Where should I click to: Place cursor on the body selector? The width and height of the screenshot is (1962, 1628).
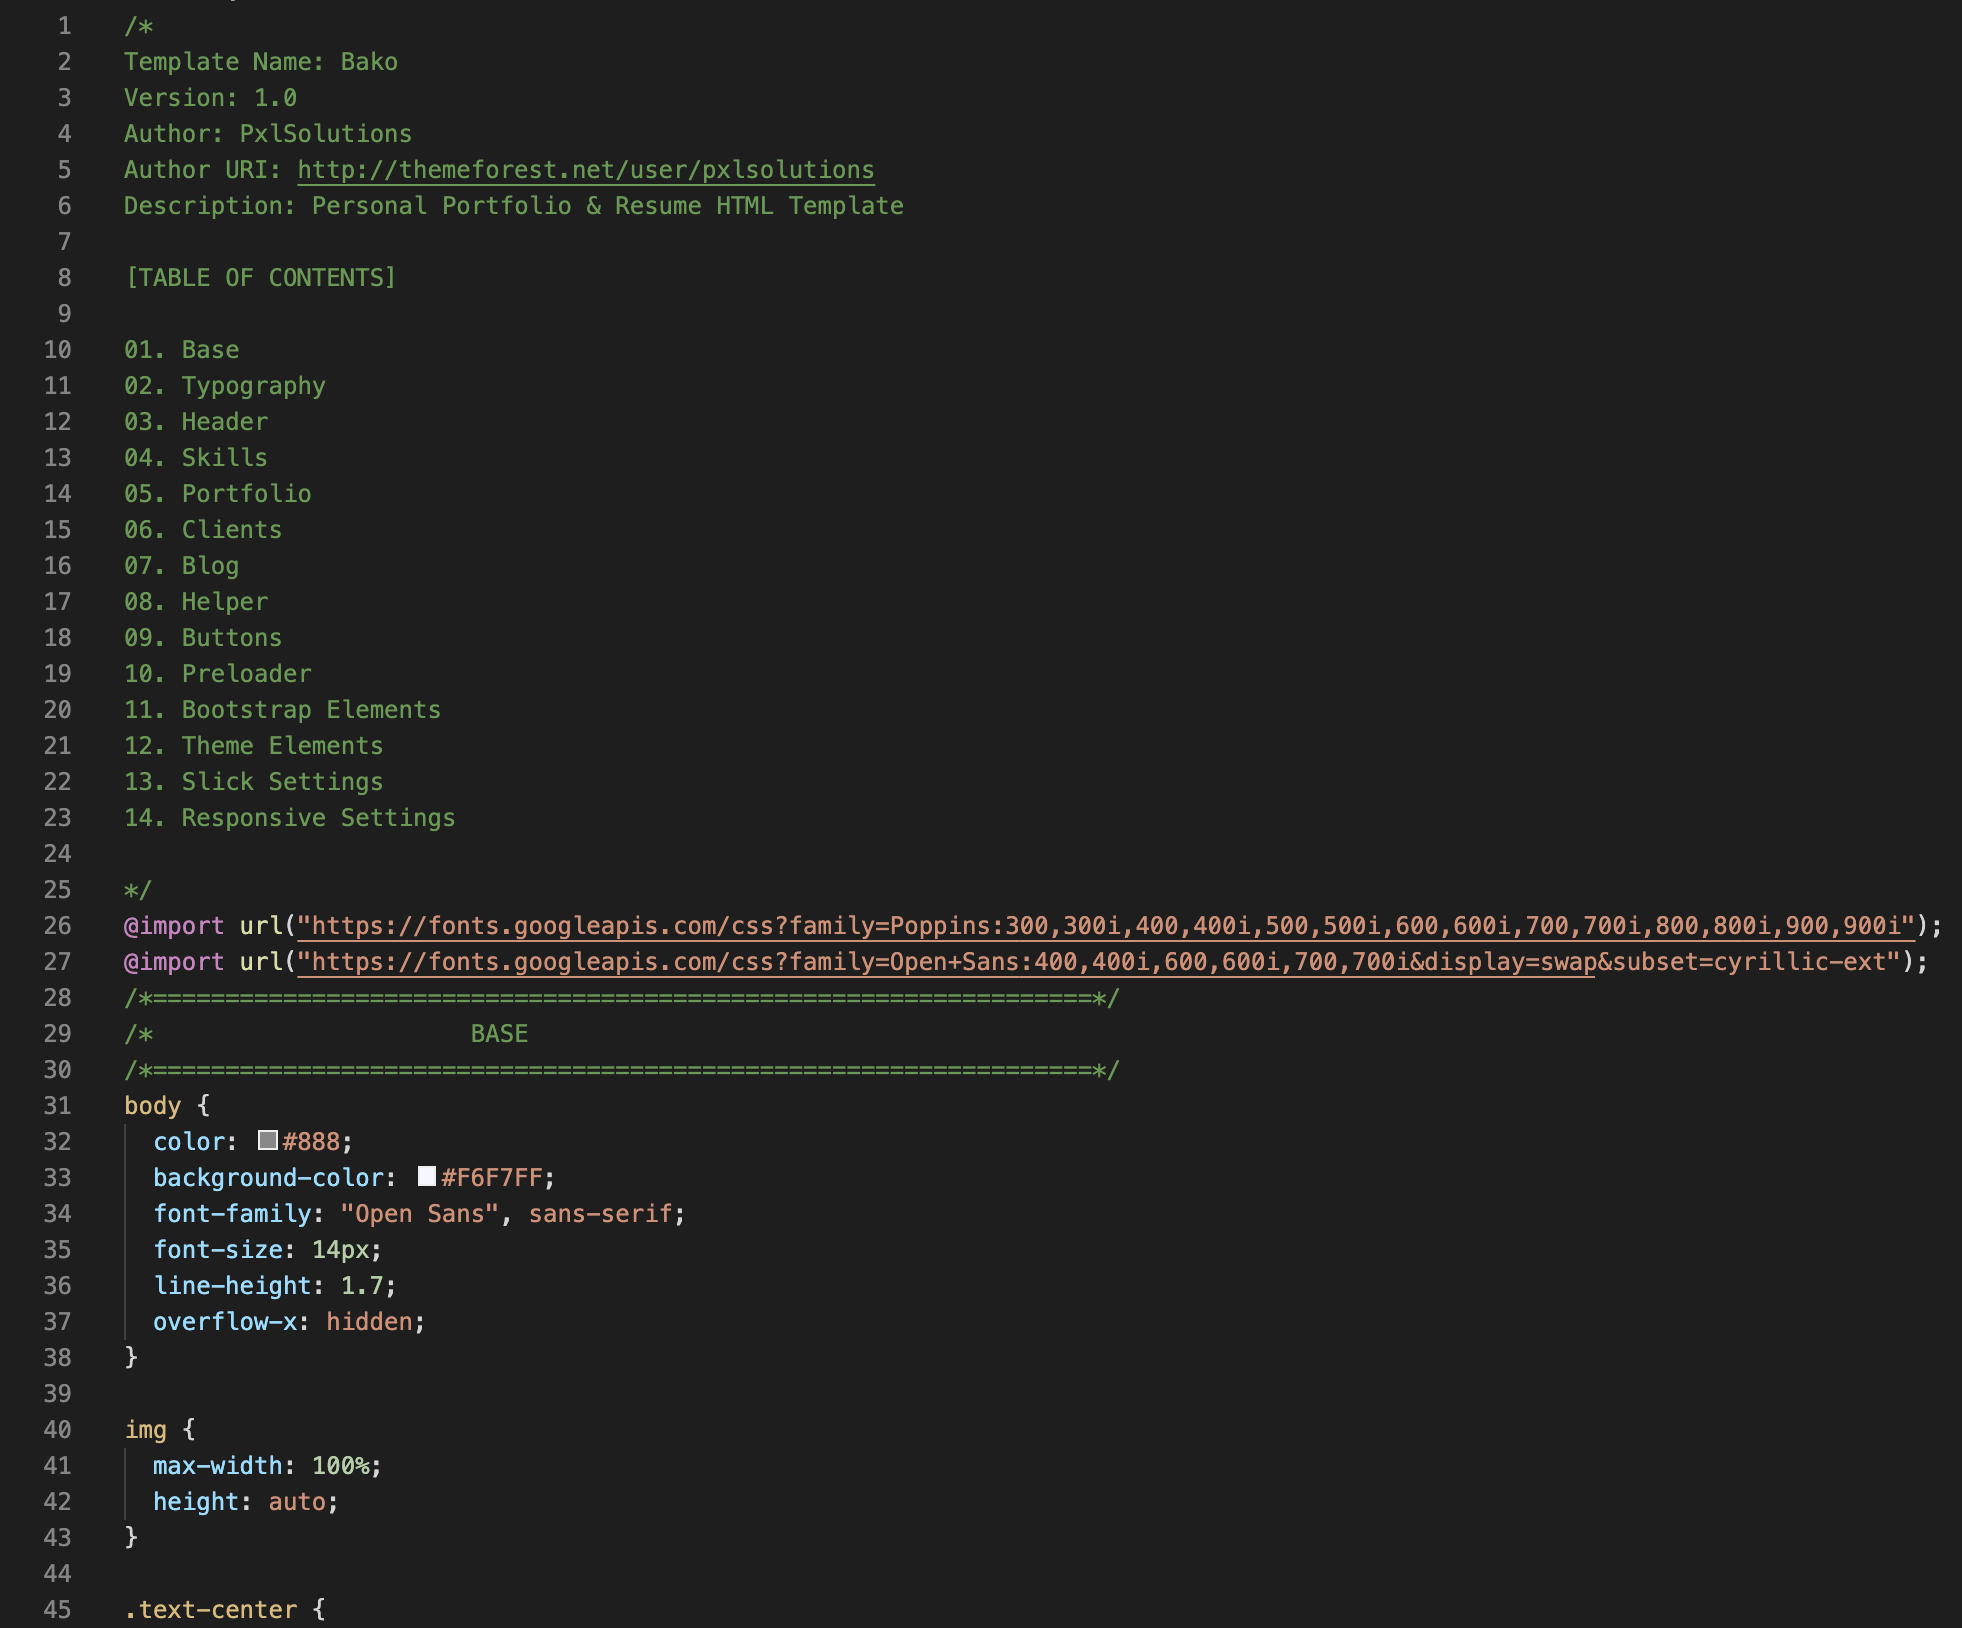pos(152,1106)
